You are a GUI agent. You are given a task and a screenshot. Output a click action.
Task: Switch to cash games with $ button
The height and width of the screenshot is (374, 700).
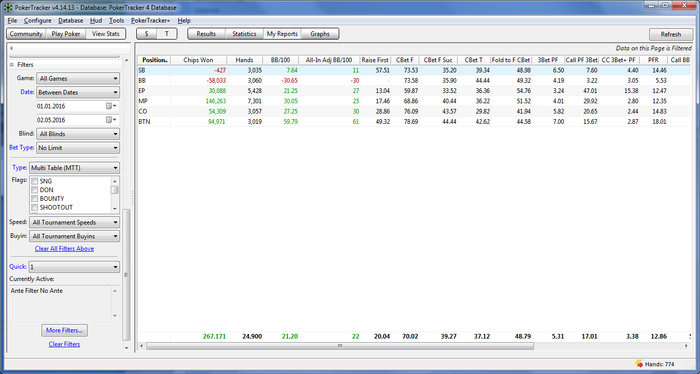tap(146, 34)
